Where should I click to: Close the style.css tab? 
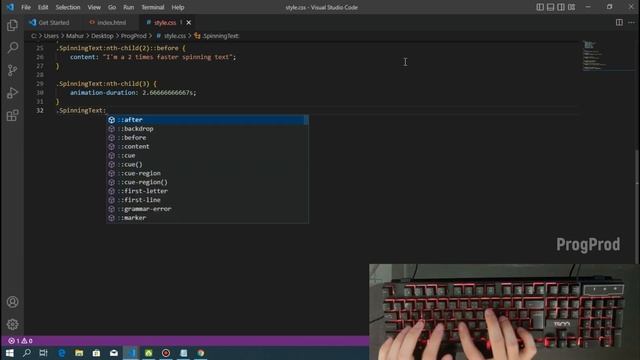point(189,22)
